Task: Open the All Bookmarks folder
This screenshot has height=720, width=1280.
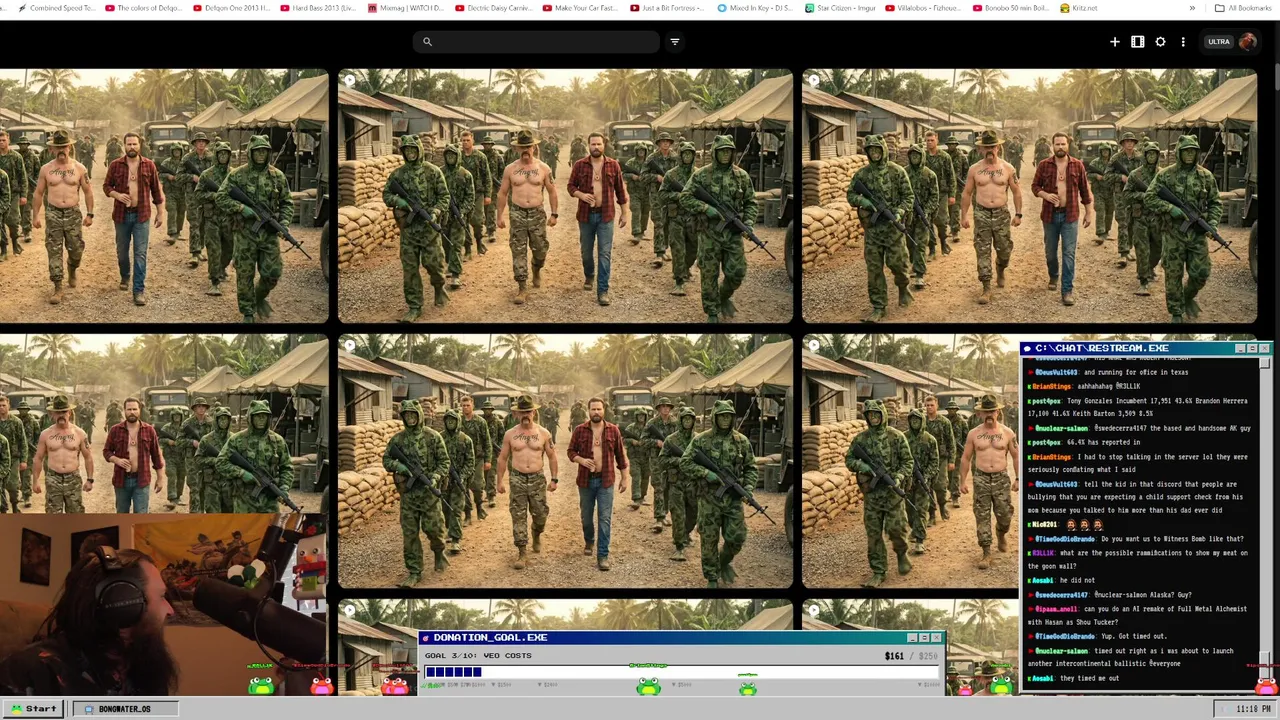Action: point(1243,8)
